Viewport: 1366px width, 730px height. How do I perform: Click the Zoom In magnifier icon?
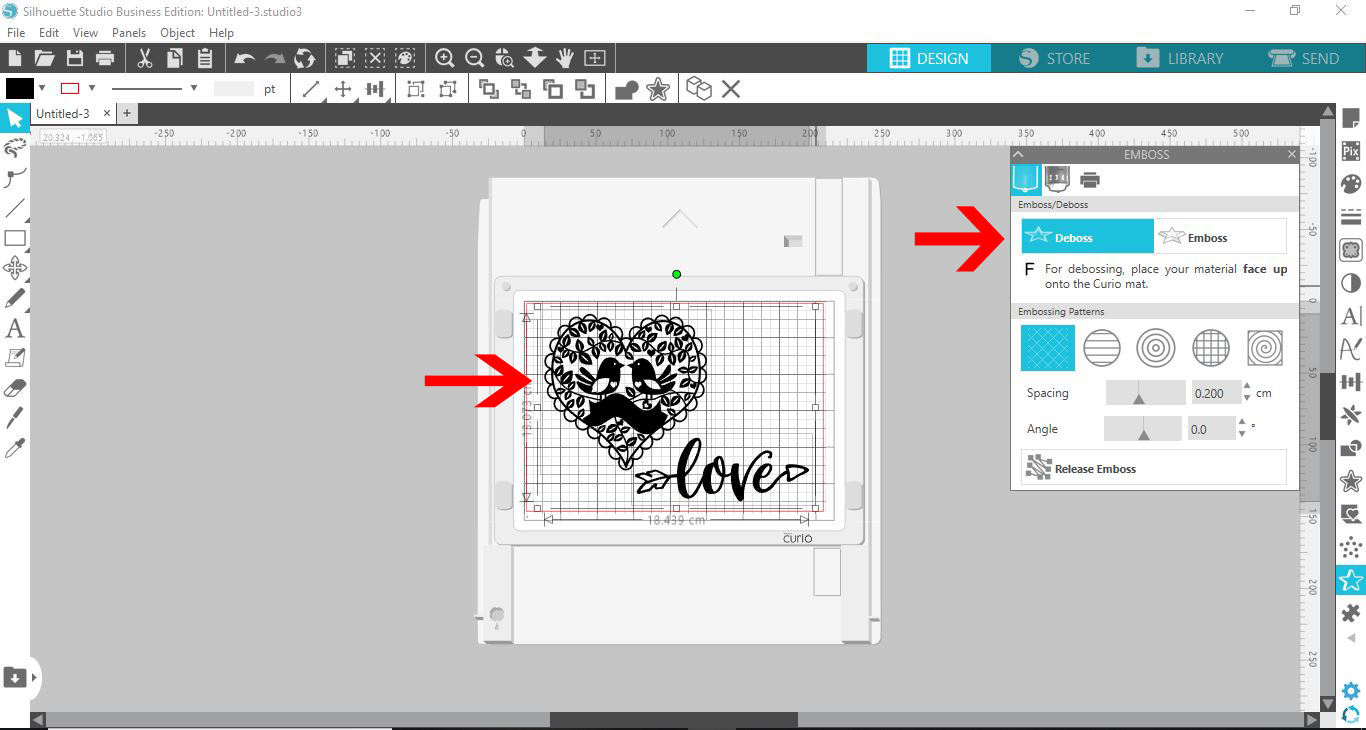point(445,58)
